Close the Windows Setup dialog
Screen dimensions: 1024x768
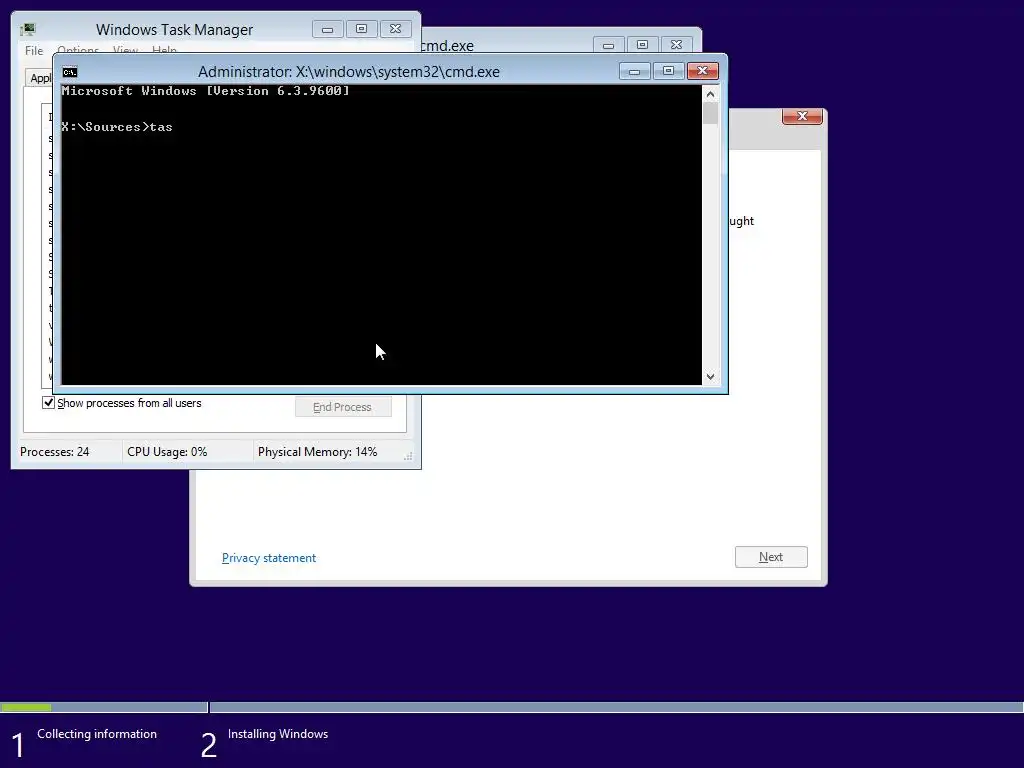tap(802, 116)
